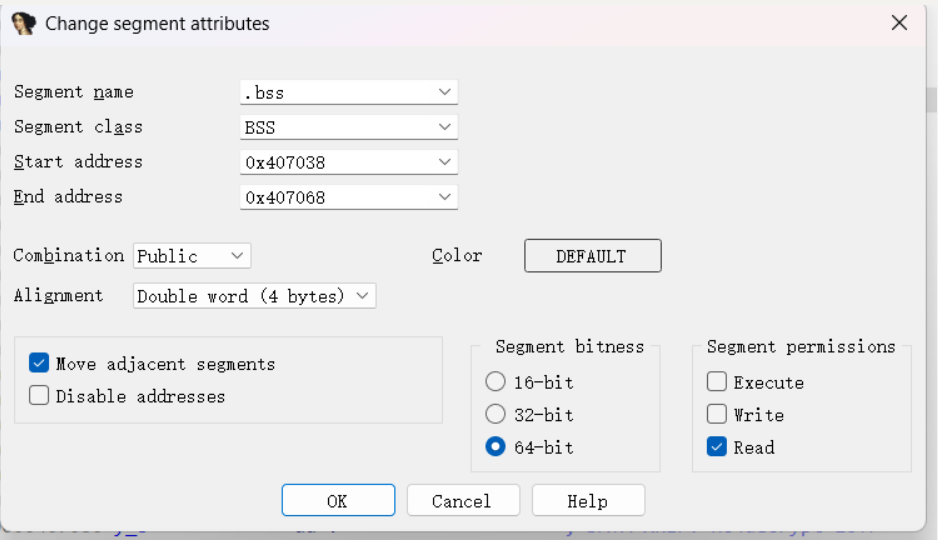
Task: Click the Start address label
Action: (x=78, y=162)
